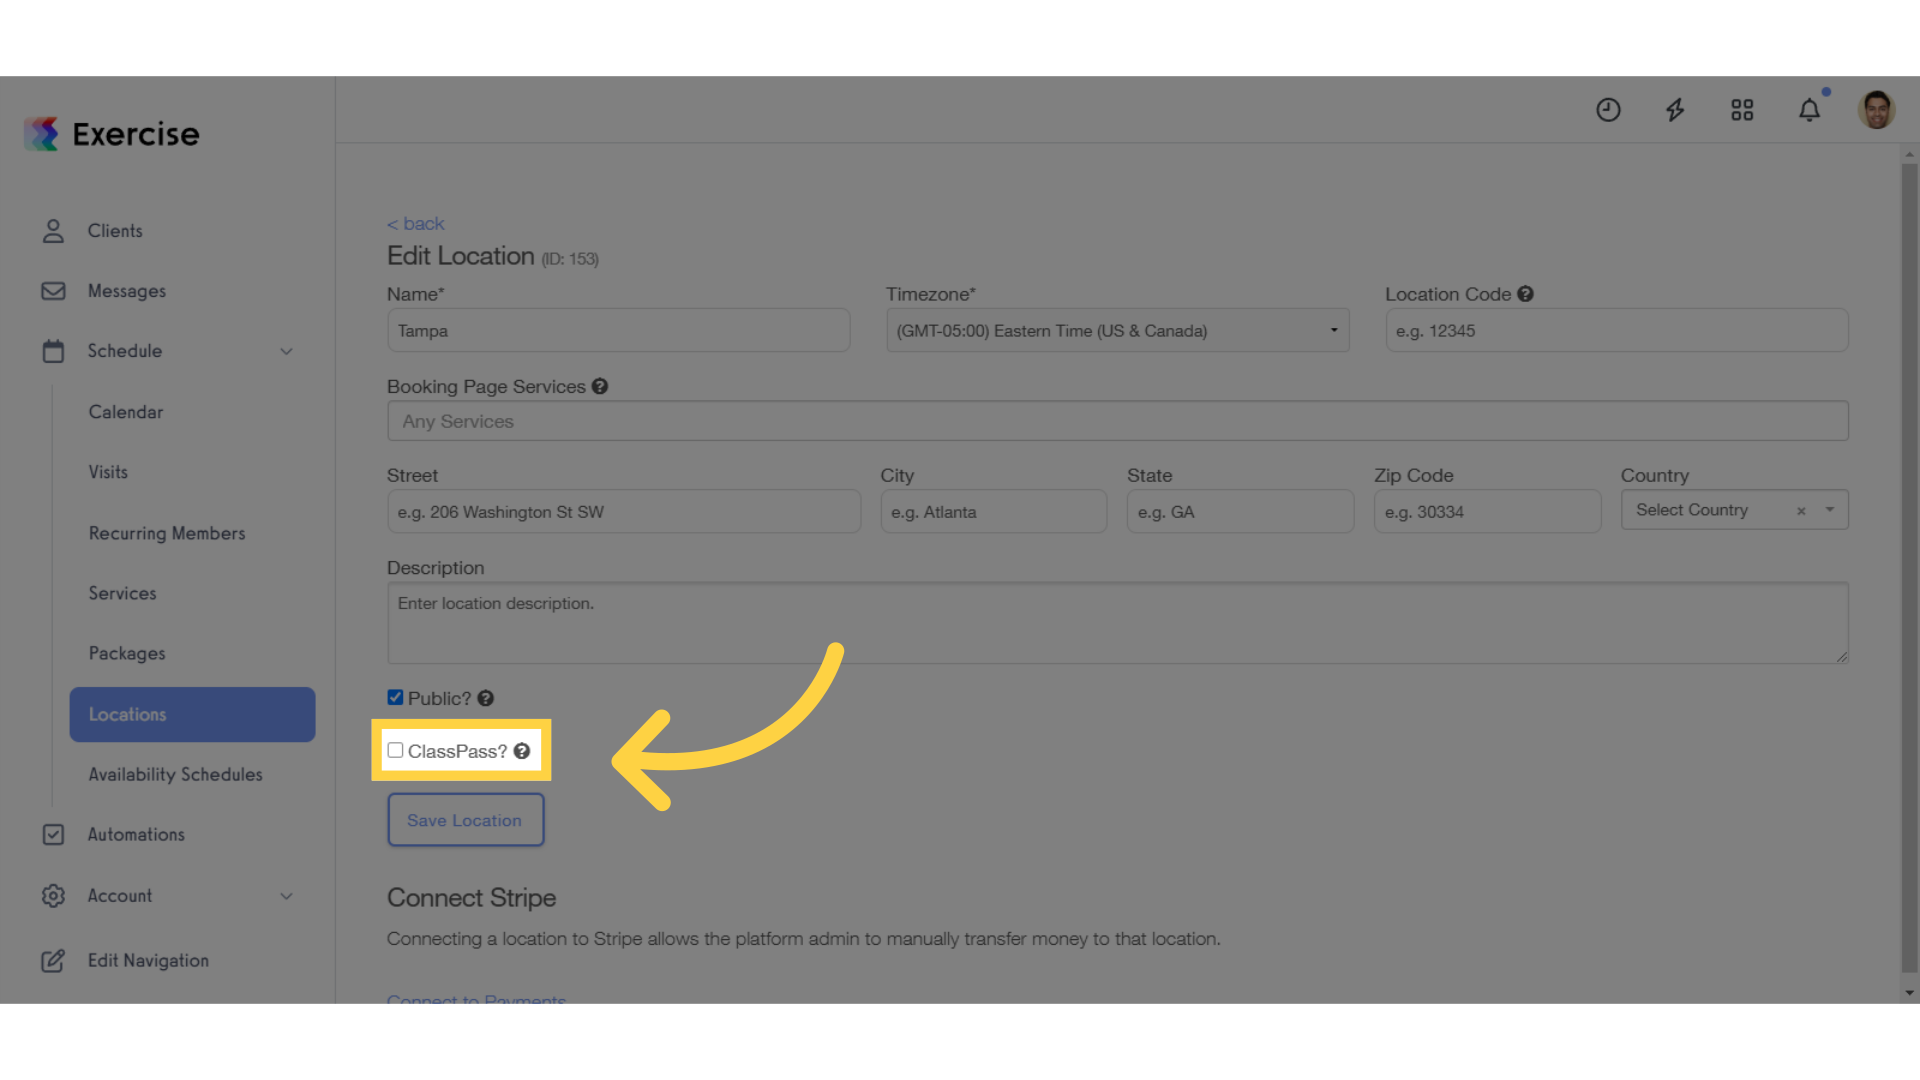This screenshot has height=1080, width=1920.
Task: Toggle the Public? checkbox
Action: pyautogui.click(x=394, y=696)
